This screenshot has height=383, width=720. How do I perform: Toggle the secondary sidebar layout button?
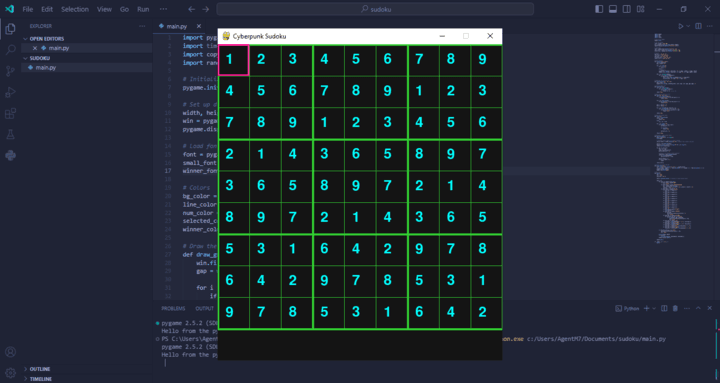tap(626, 9)
